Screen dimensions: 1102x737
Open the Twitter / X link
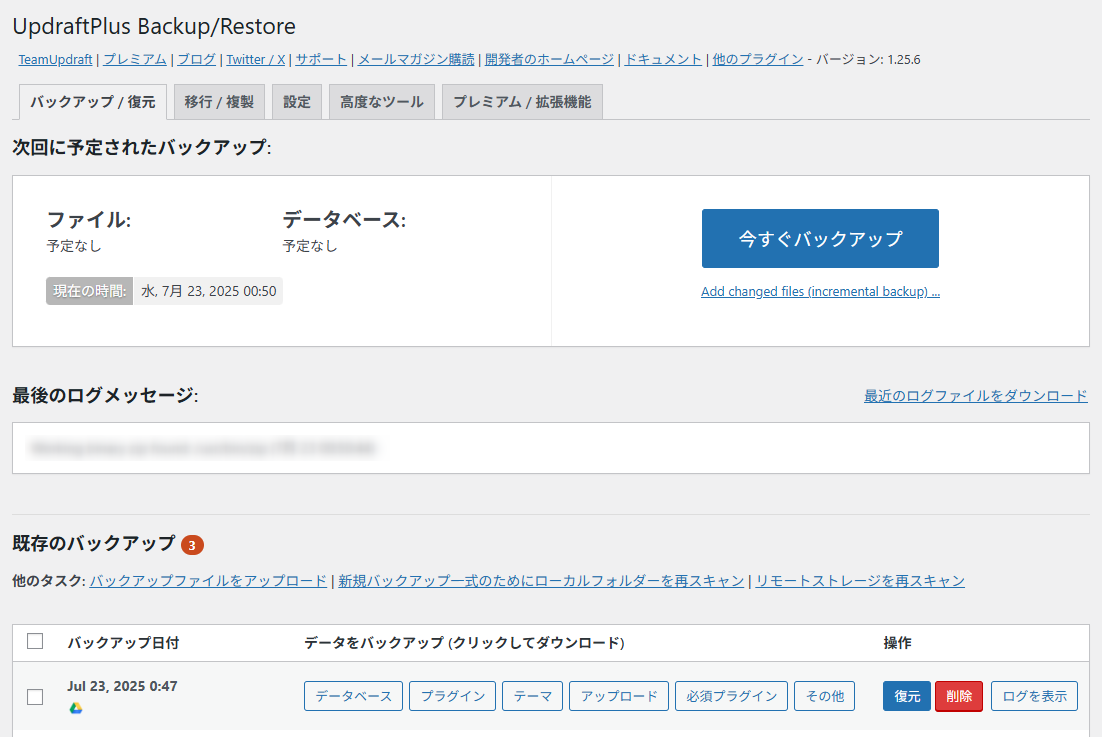pyautogui.click(x=256, y=60)
